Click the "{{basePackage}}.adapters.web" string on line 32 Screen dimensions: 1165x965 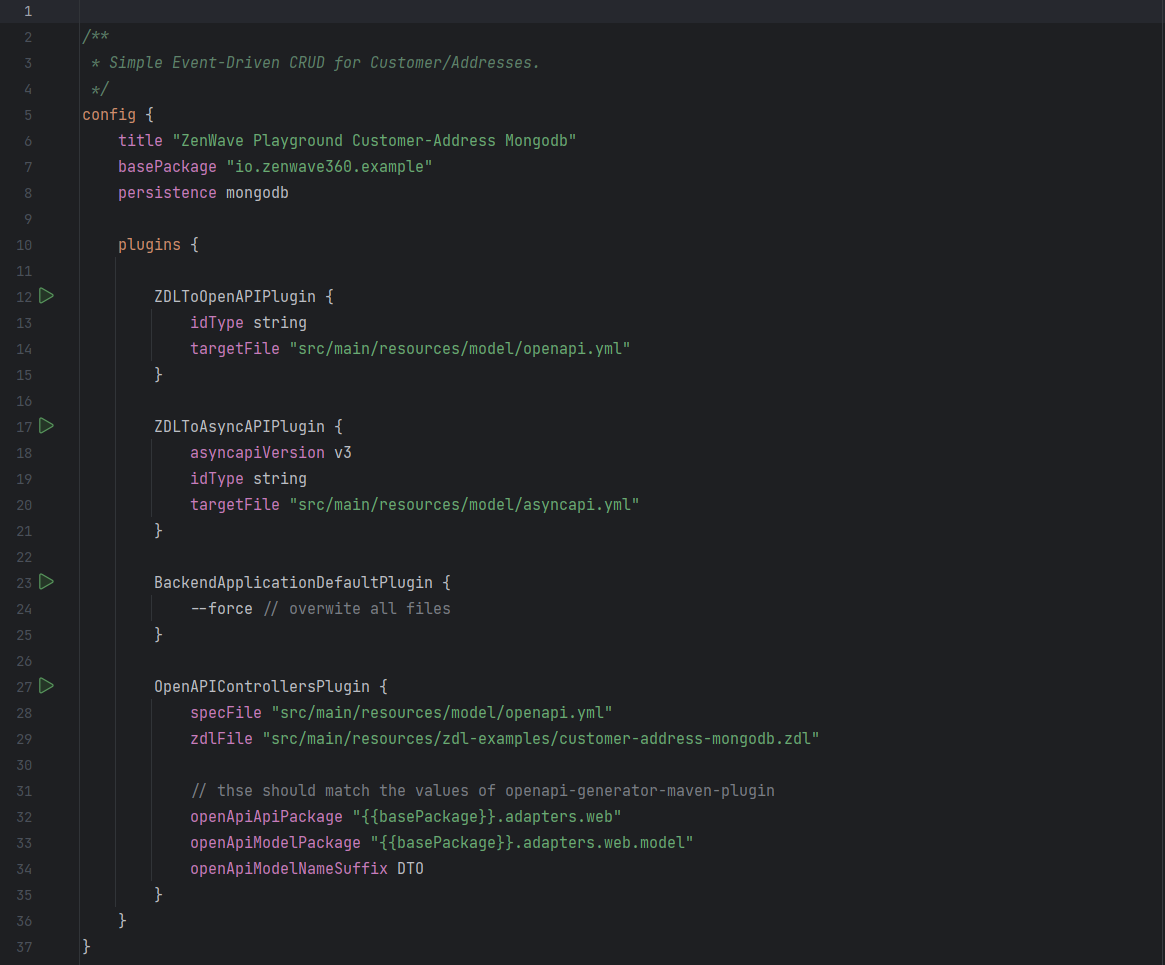pos(487,816)
